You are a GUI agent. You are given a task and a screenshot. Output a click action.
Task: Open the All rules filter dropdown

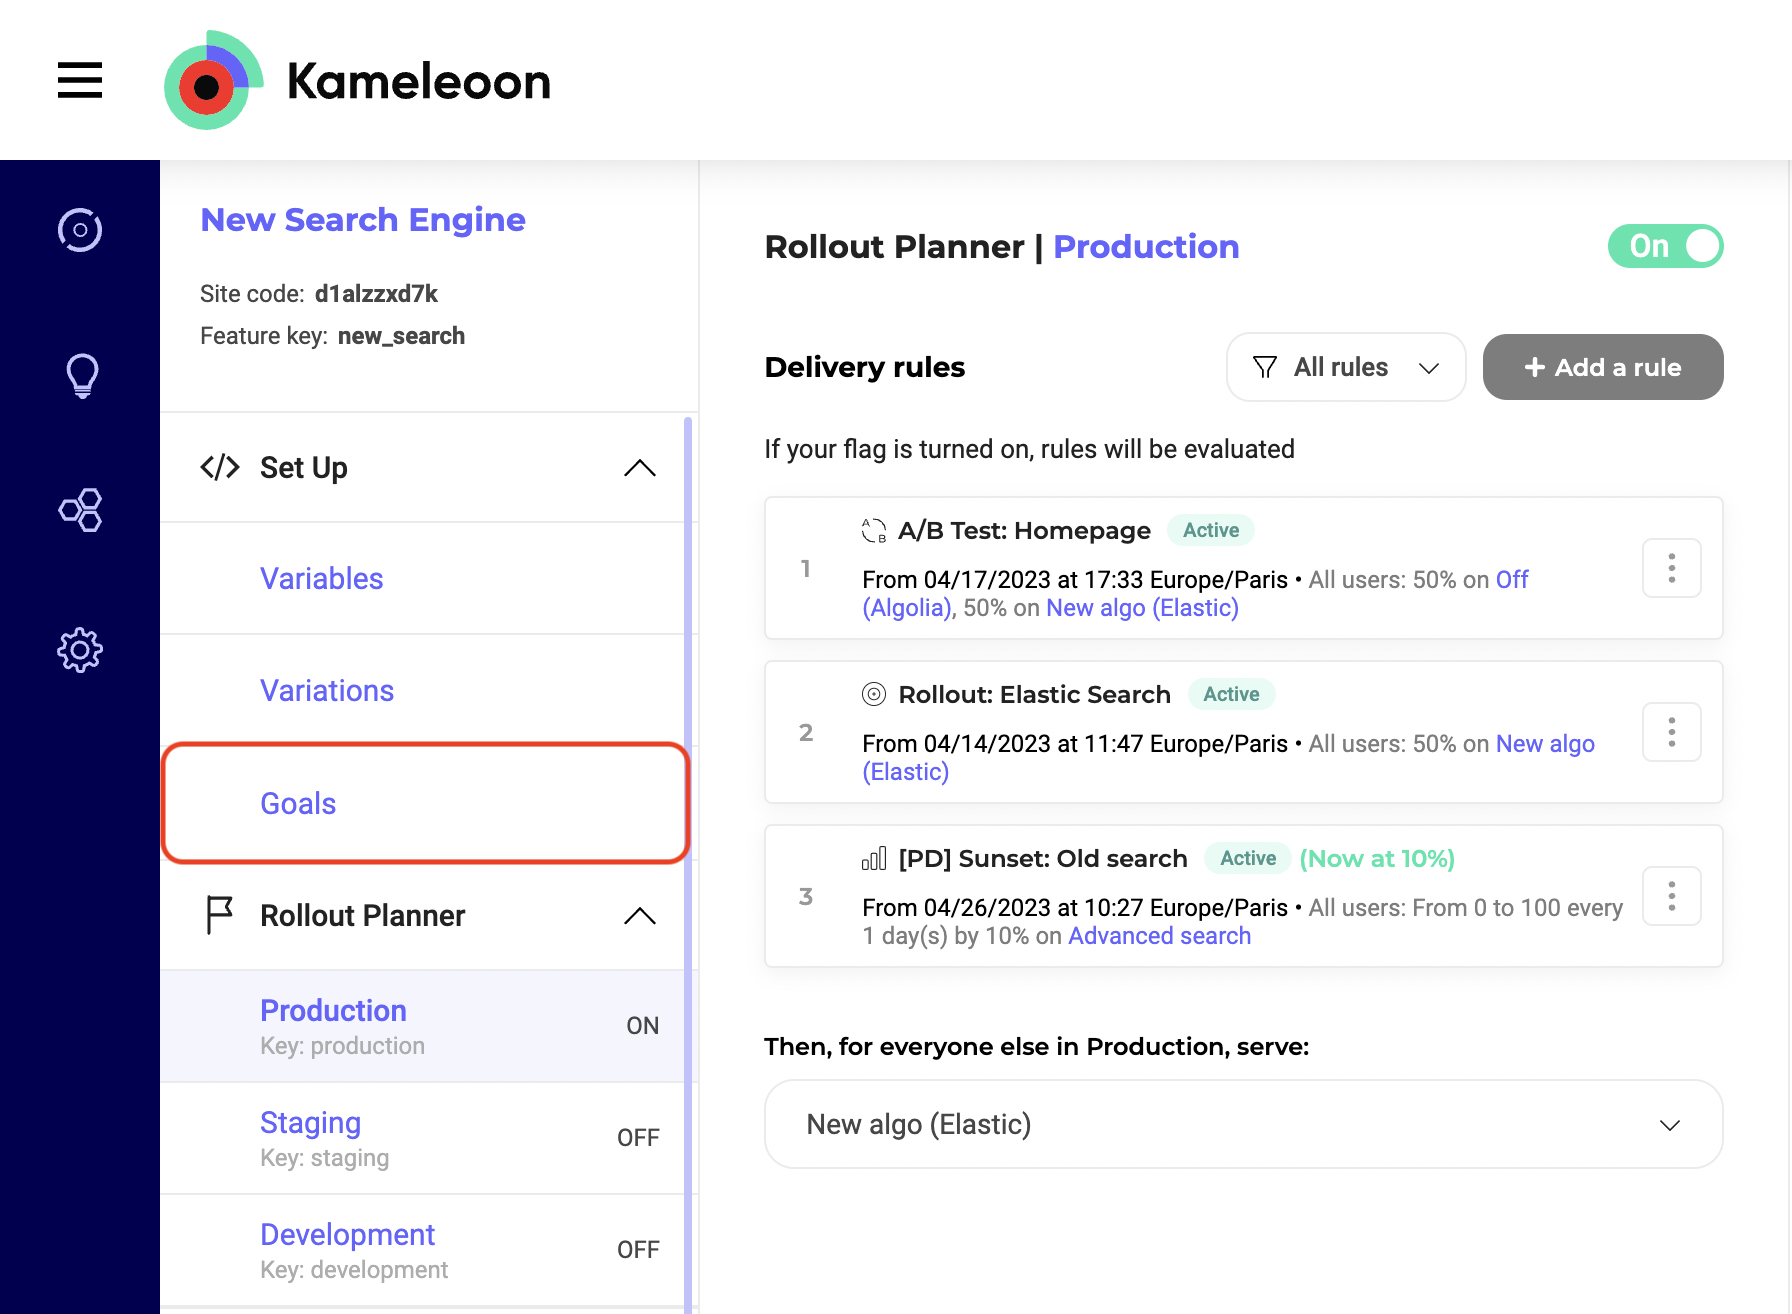[x=1346, y=367]
